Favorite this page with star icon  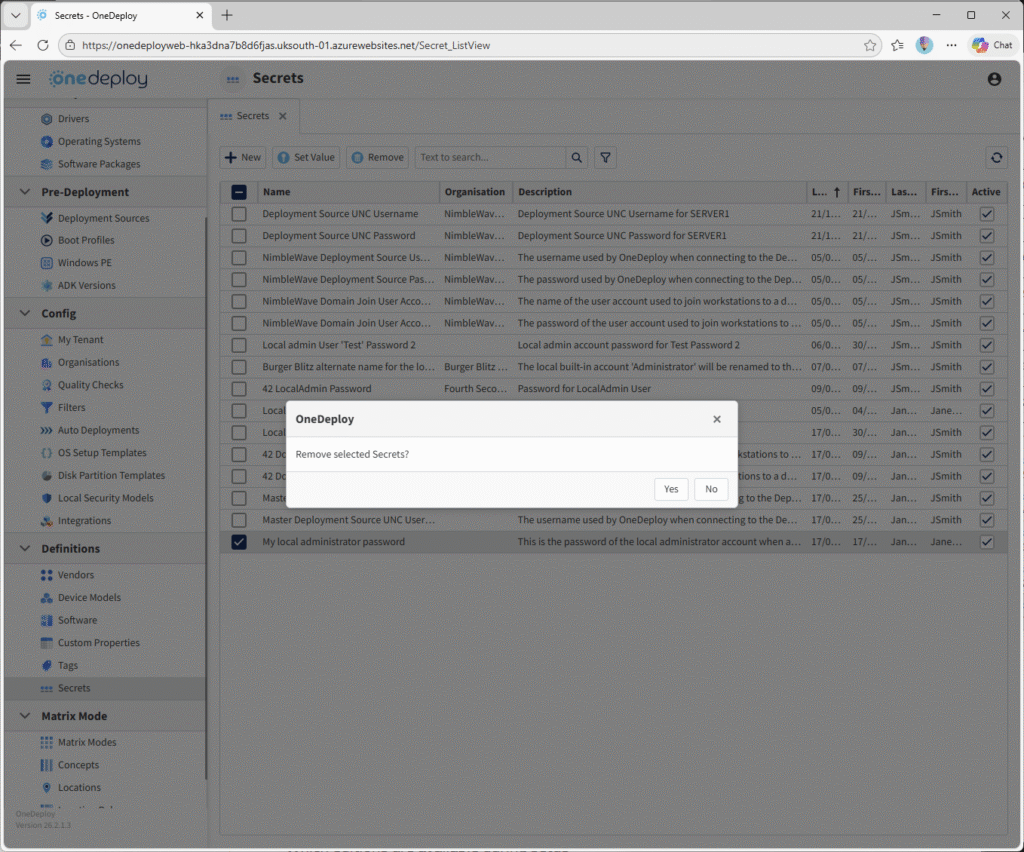coord(870,45)
